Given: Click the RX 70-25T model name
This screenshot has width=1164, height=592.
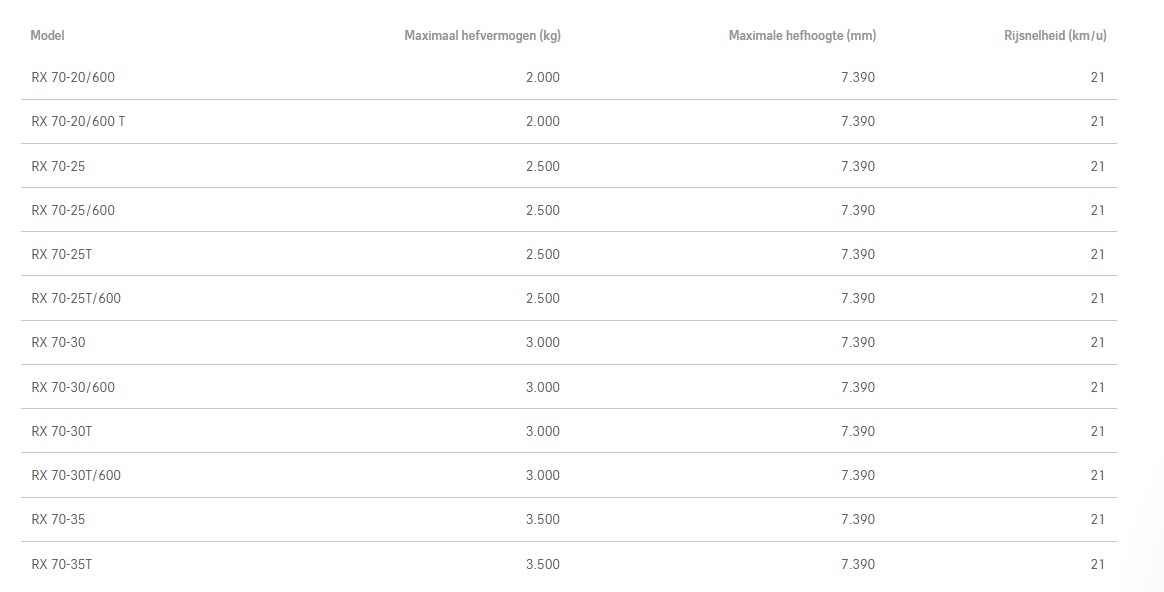Looking at the screenshot, I should pyautogui.click(x=62, y=254).
